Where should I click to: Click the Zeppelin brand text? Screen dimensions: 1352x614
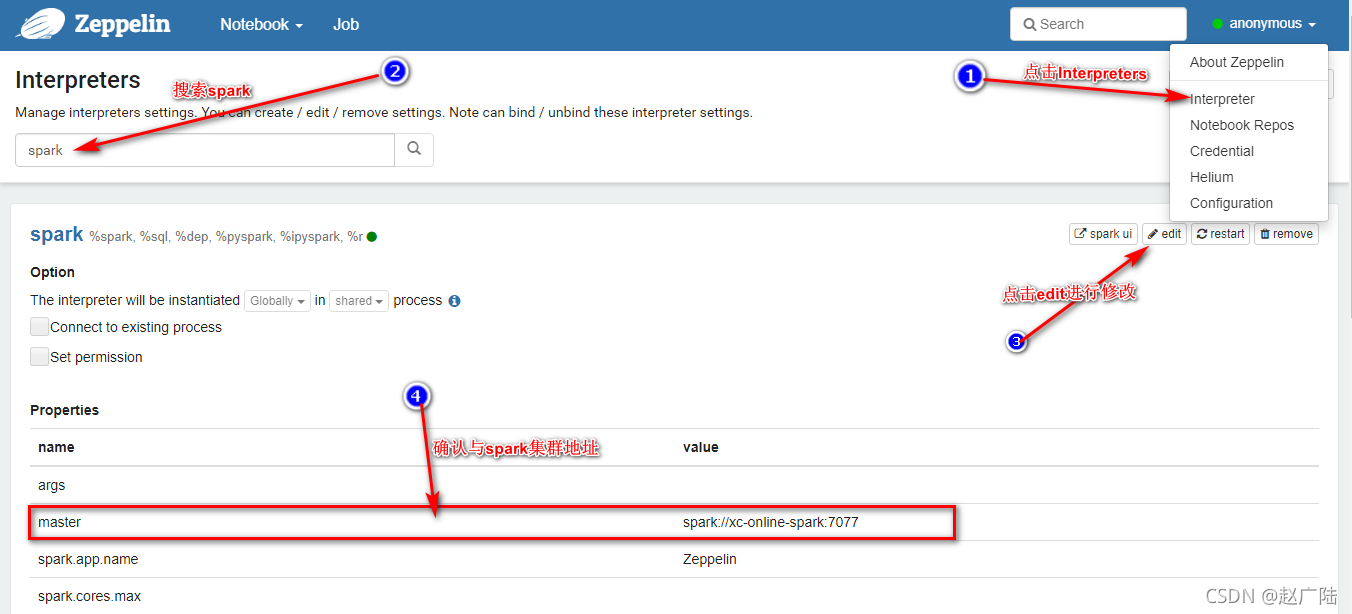[120, 23]
